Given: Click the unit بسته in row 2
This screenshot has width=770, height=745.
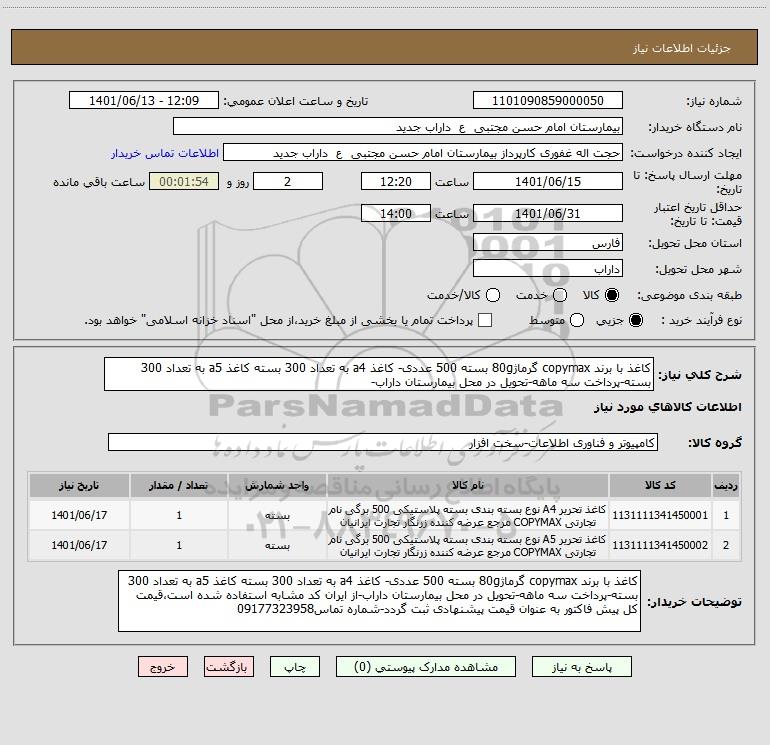Looking at the screenshot, I should click(x=277, y=545).
